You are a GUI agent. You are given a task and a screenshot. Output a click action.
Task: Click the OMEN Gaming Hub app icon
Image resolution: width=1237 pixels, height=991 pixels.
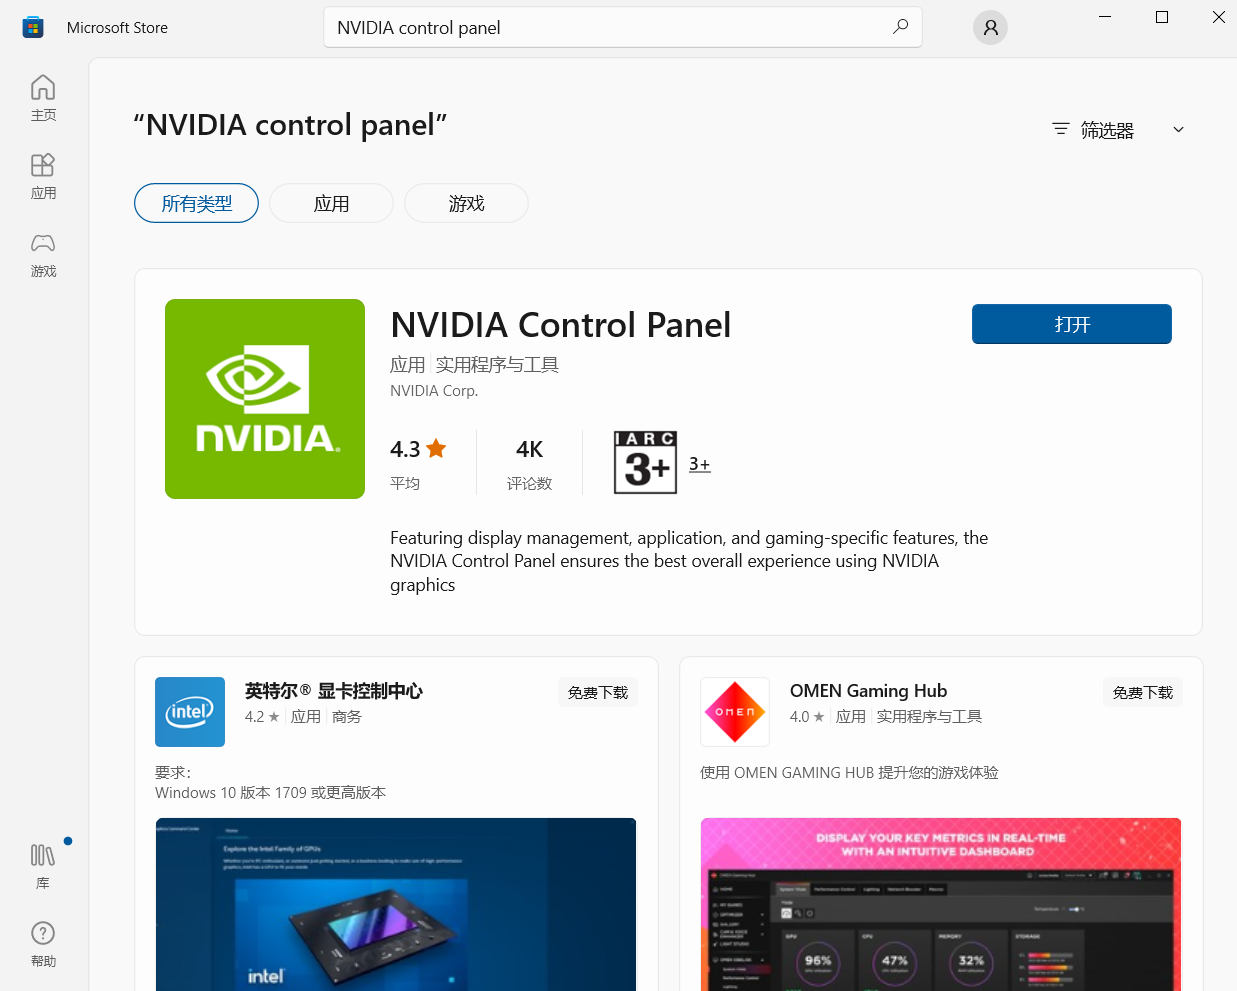click(735, 712)
